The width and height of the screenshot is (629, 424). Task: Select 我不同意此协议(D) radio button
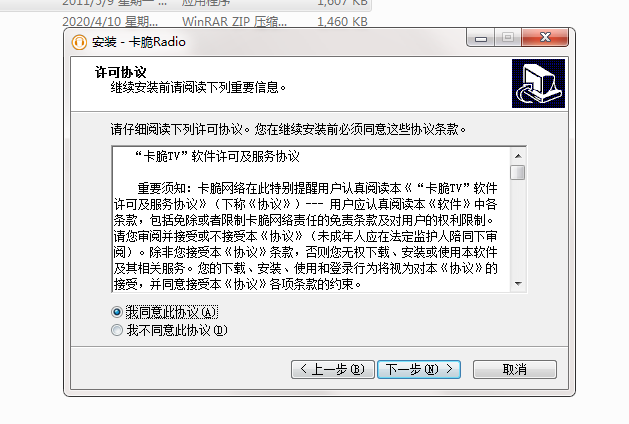117,330
